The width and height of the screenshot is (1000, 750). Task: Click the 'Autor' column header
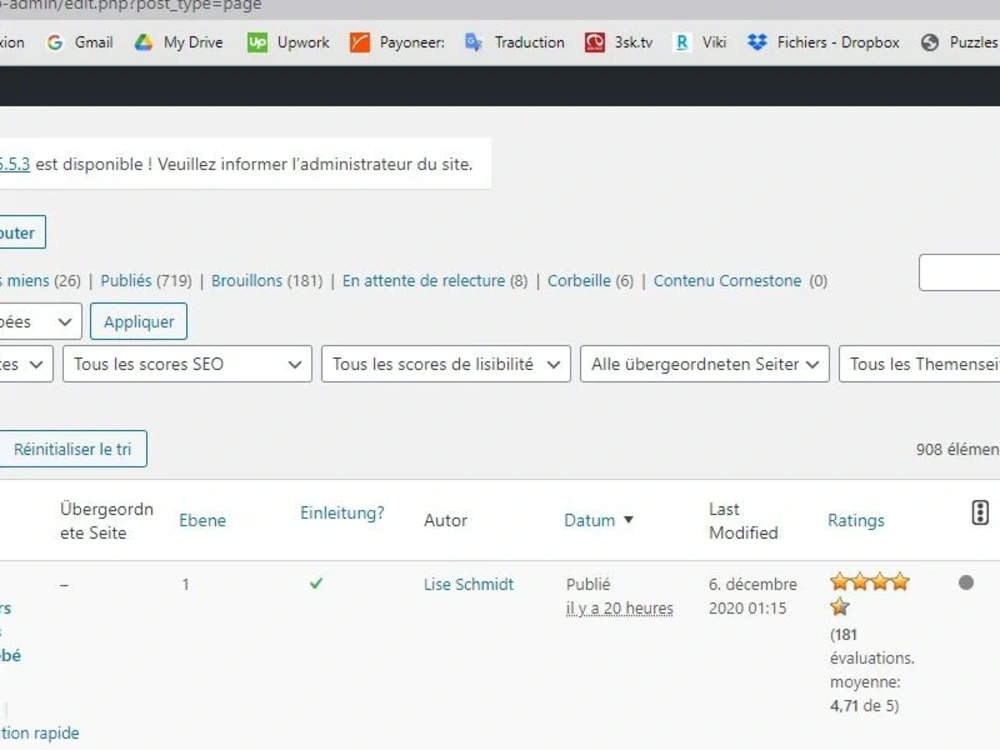445,520
